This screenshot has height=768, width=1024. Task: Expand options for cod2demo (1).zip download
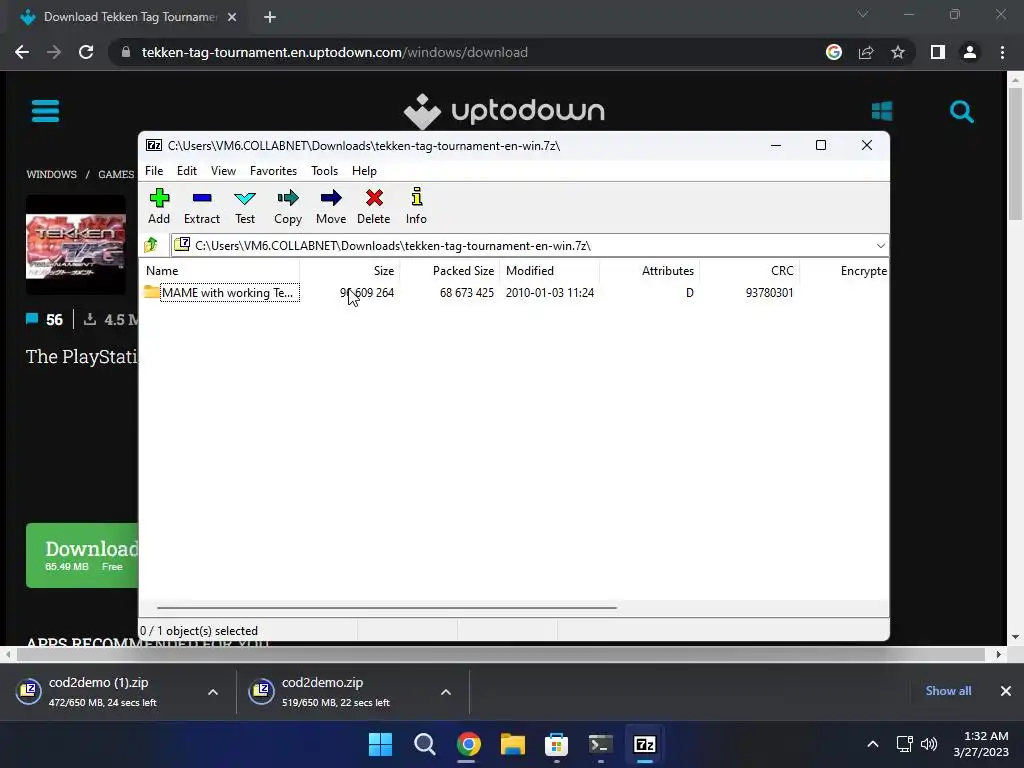click(213, 692)
